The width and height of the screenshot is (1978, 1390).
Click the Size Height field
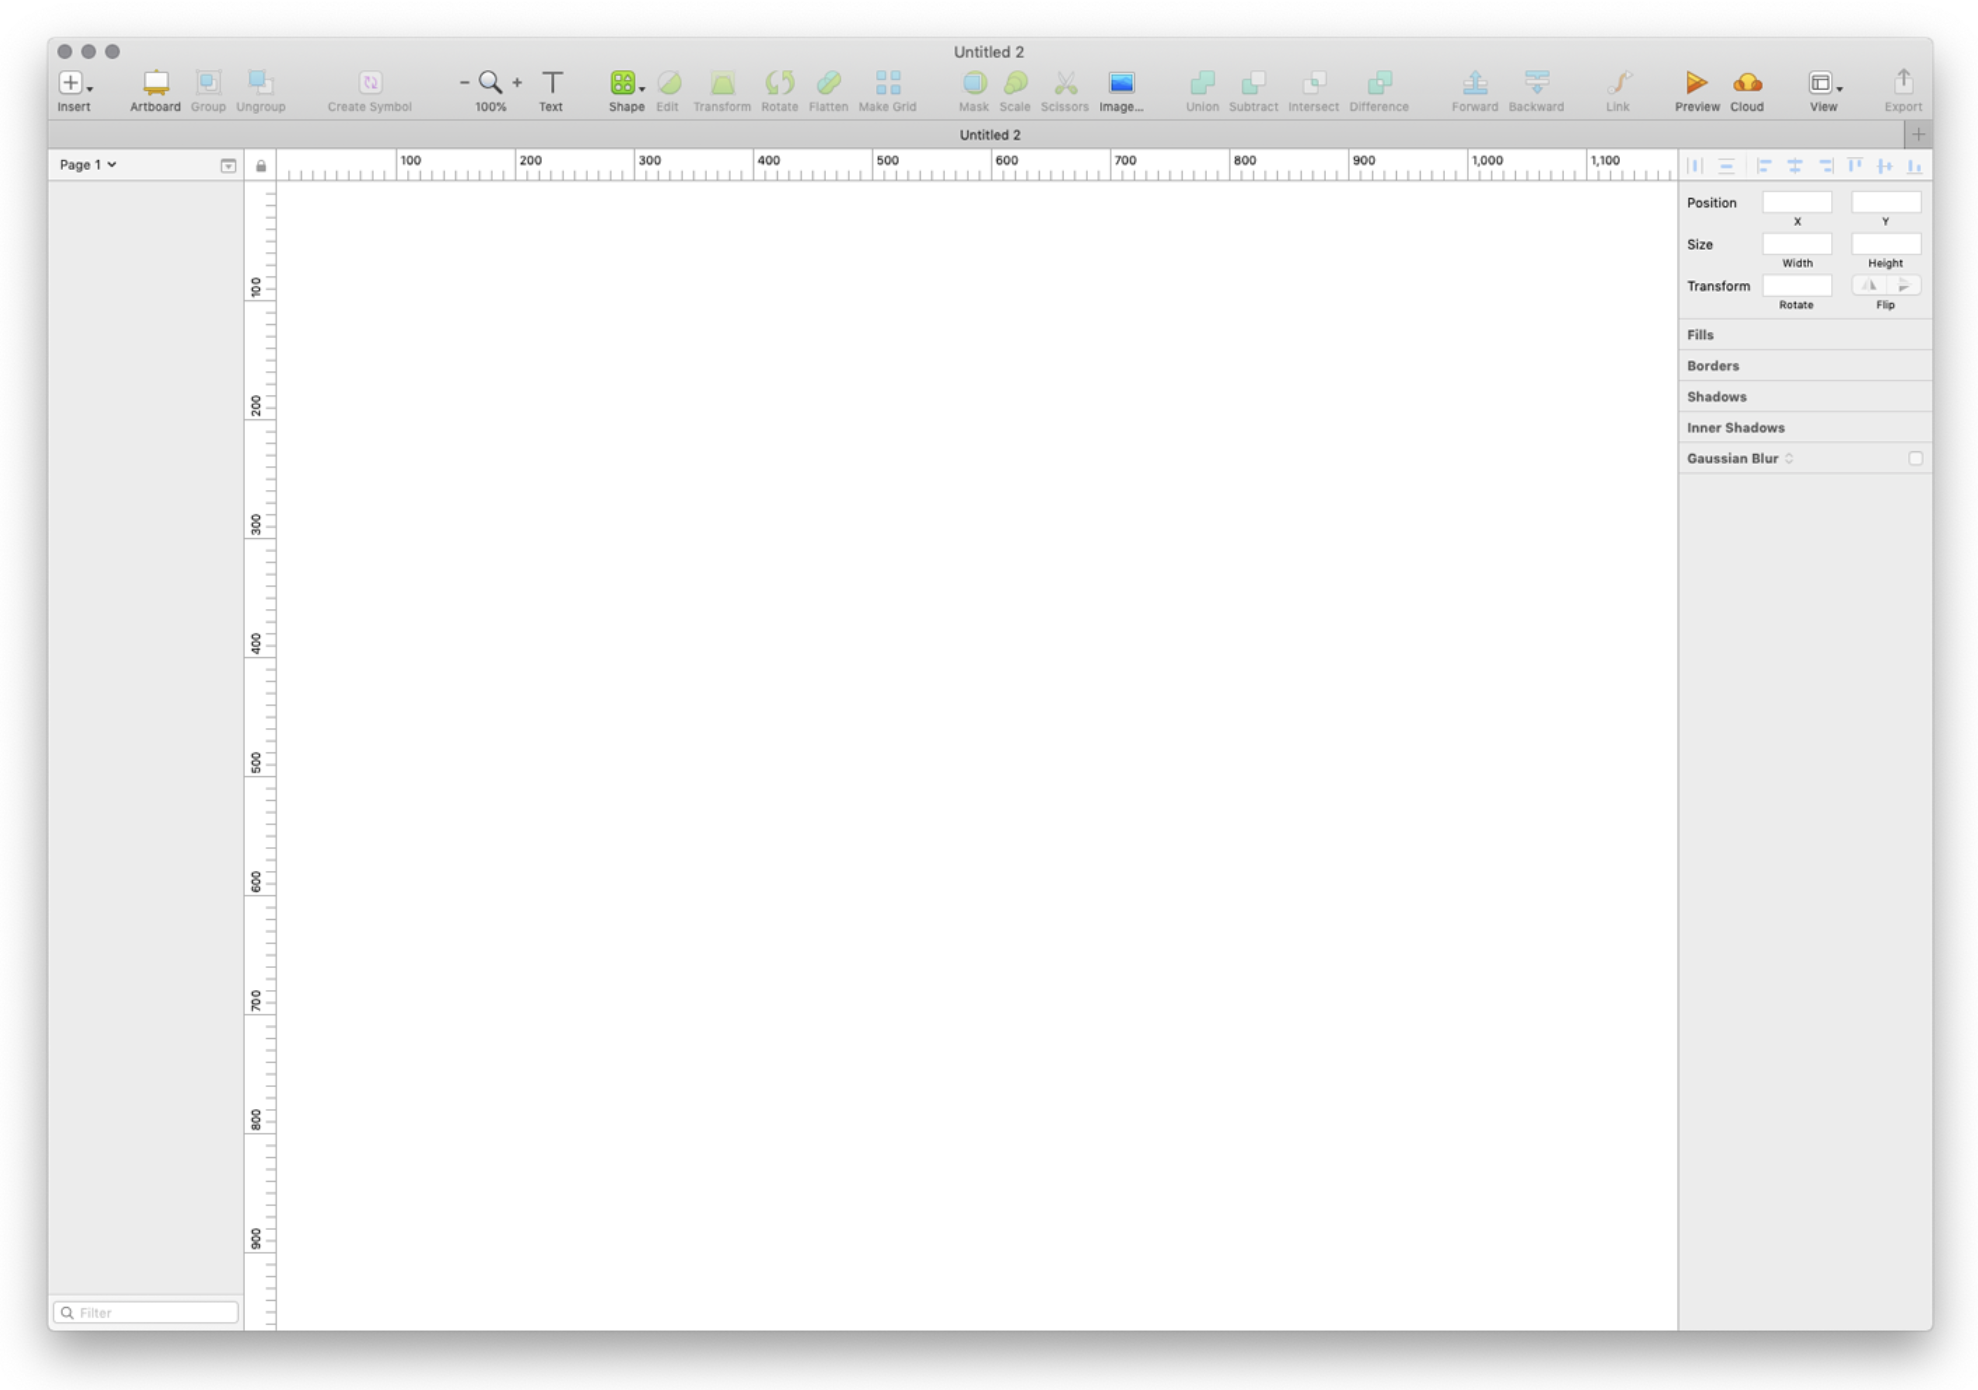coord(1886,244)
